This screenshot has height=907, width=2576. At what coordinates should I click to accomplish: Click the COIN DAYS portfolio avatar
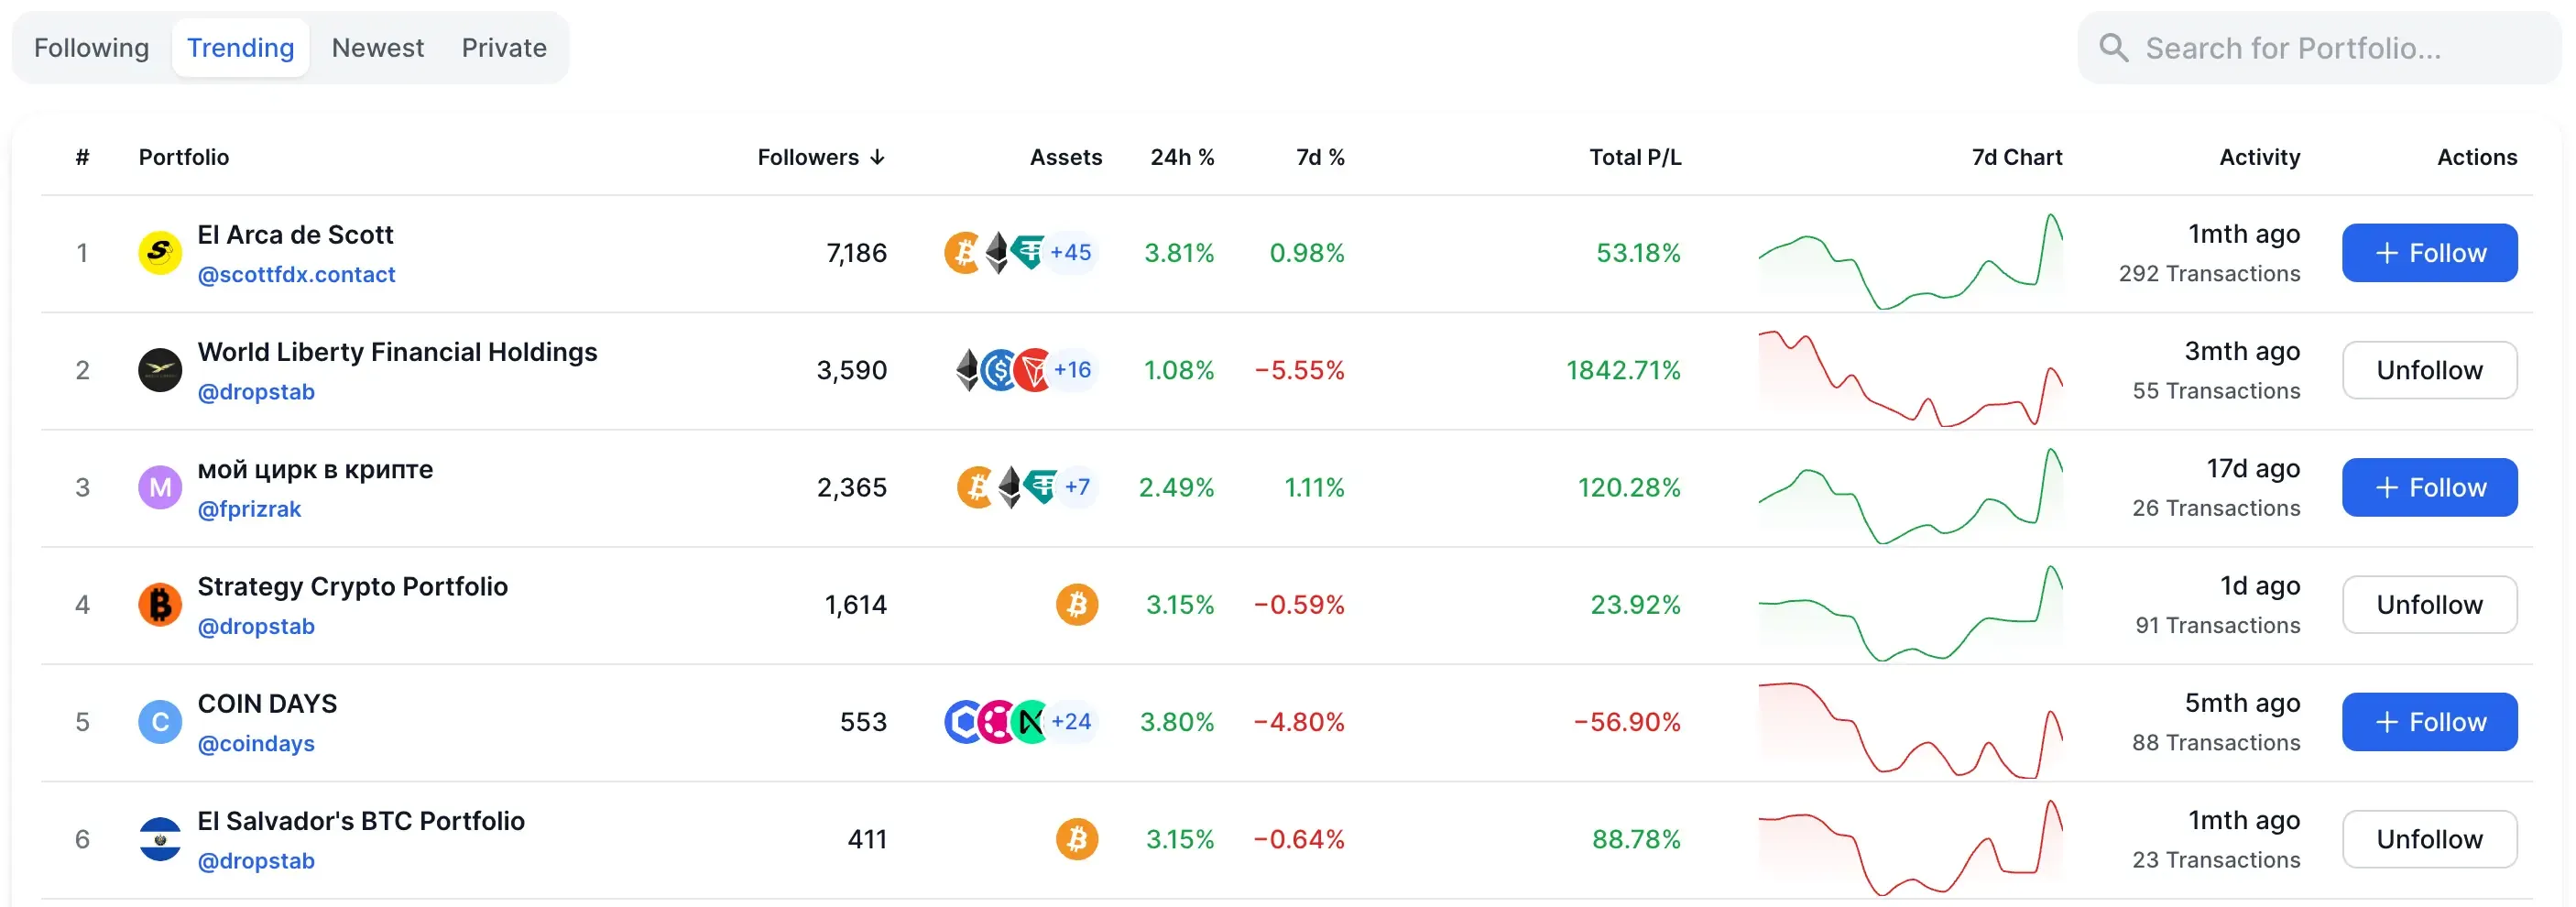160,721
